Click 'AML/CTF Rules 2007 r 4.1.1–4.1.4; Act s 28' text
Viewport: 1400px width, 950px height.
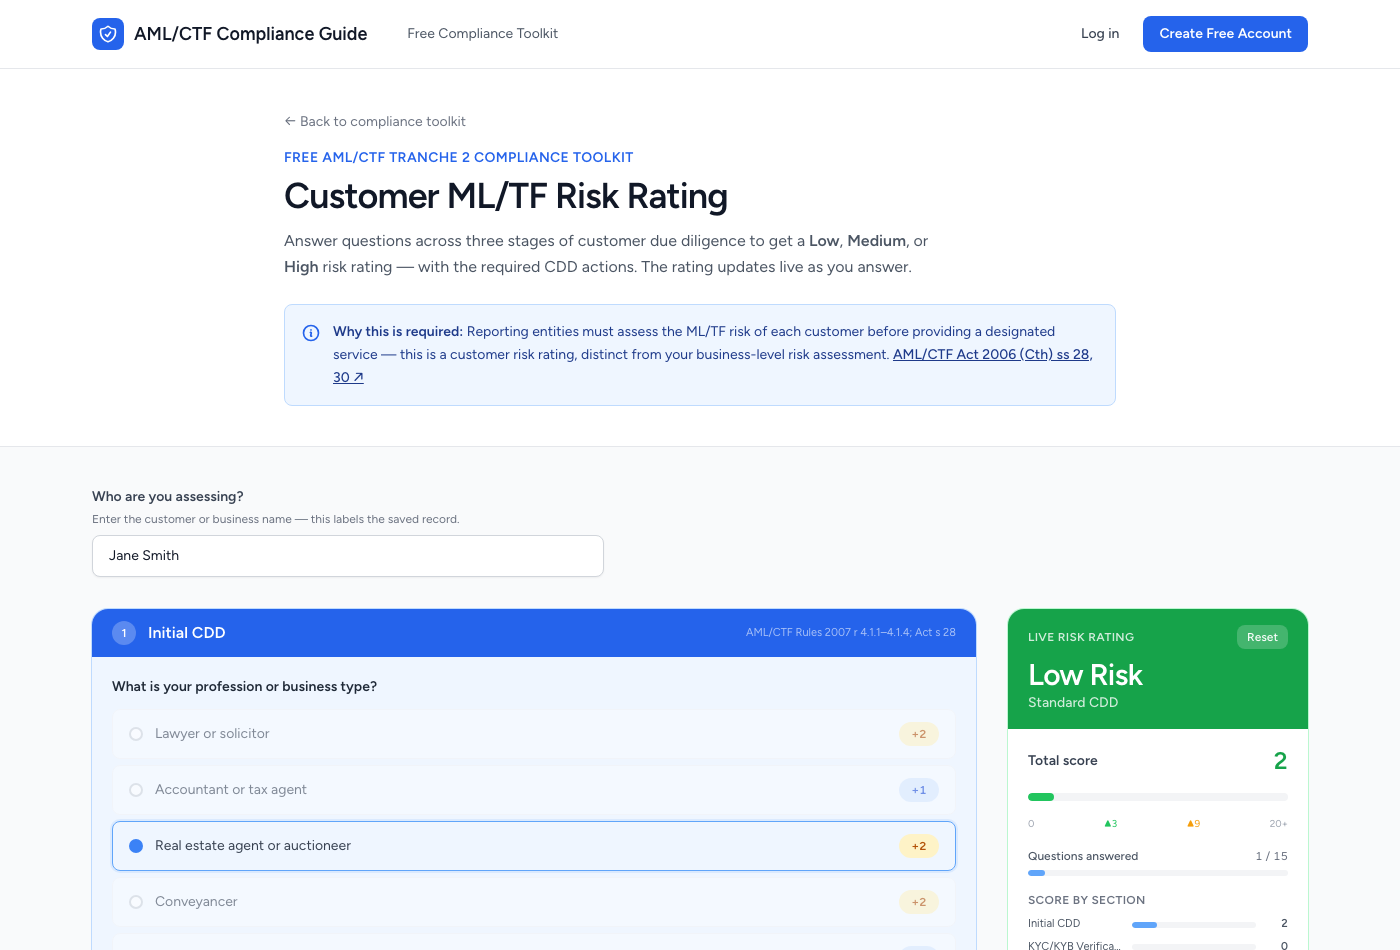point(851,632)
